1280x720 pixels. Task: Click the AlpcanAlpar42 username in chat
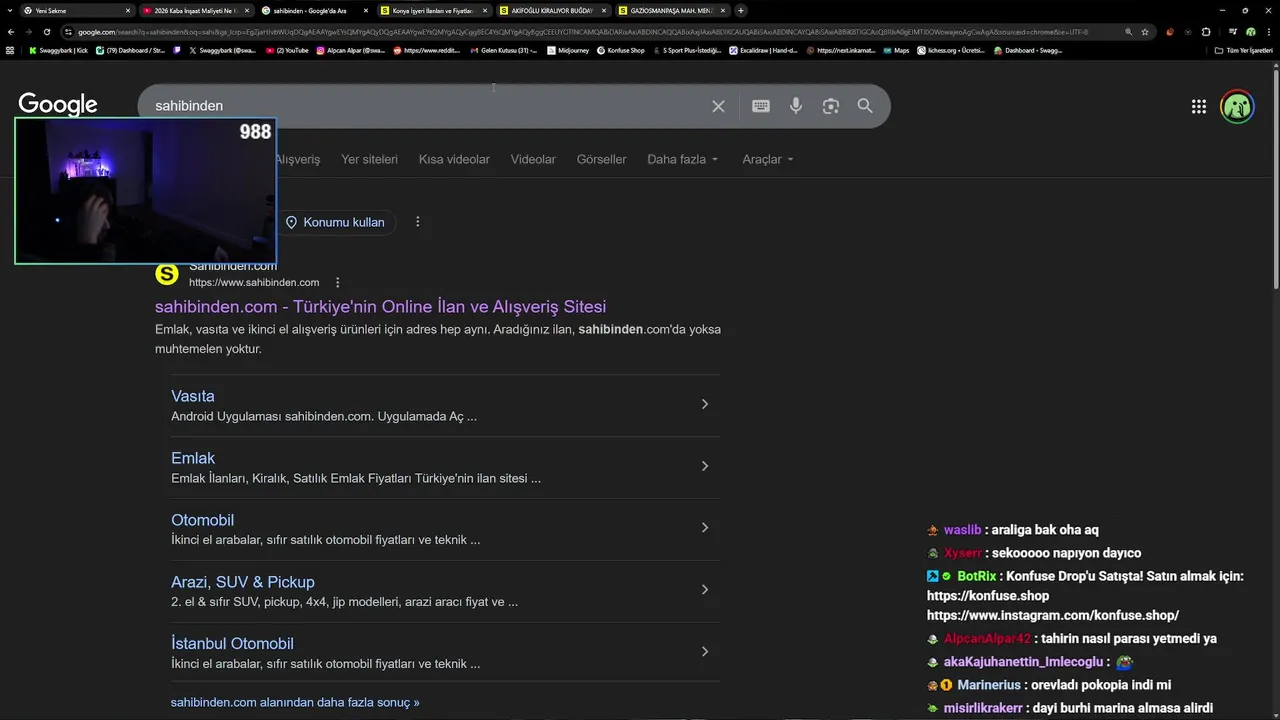coord(987,638)
